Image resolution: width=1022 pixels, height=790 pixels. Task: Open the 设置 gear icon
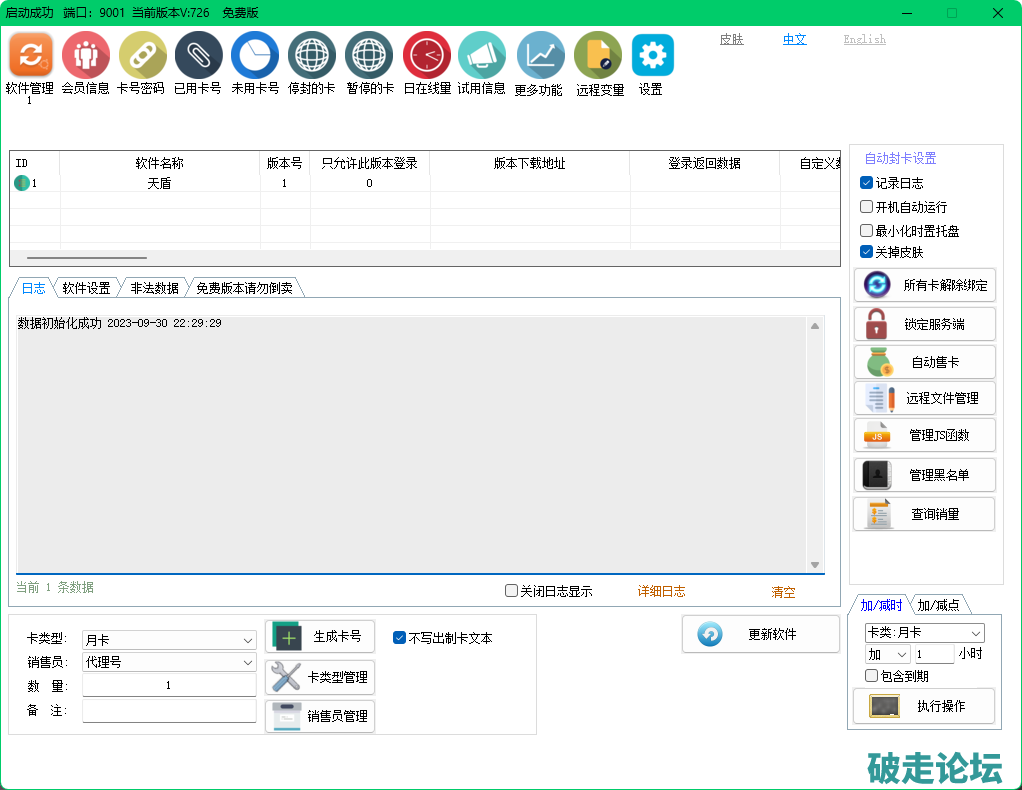[x=652, y=55]
